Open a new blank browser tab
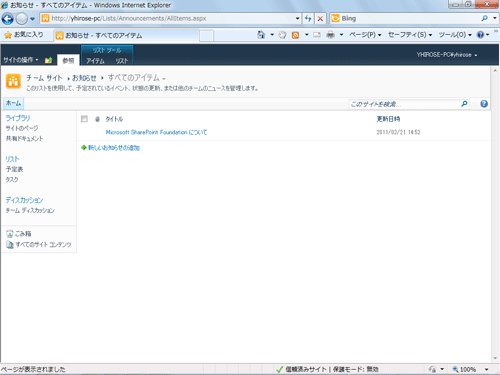Screen dimensions: 500x375 [207, 36]
